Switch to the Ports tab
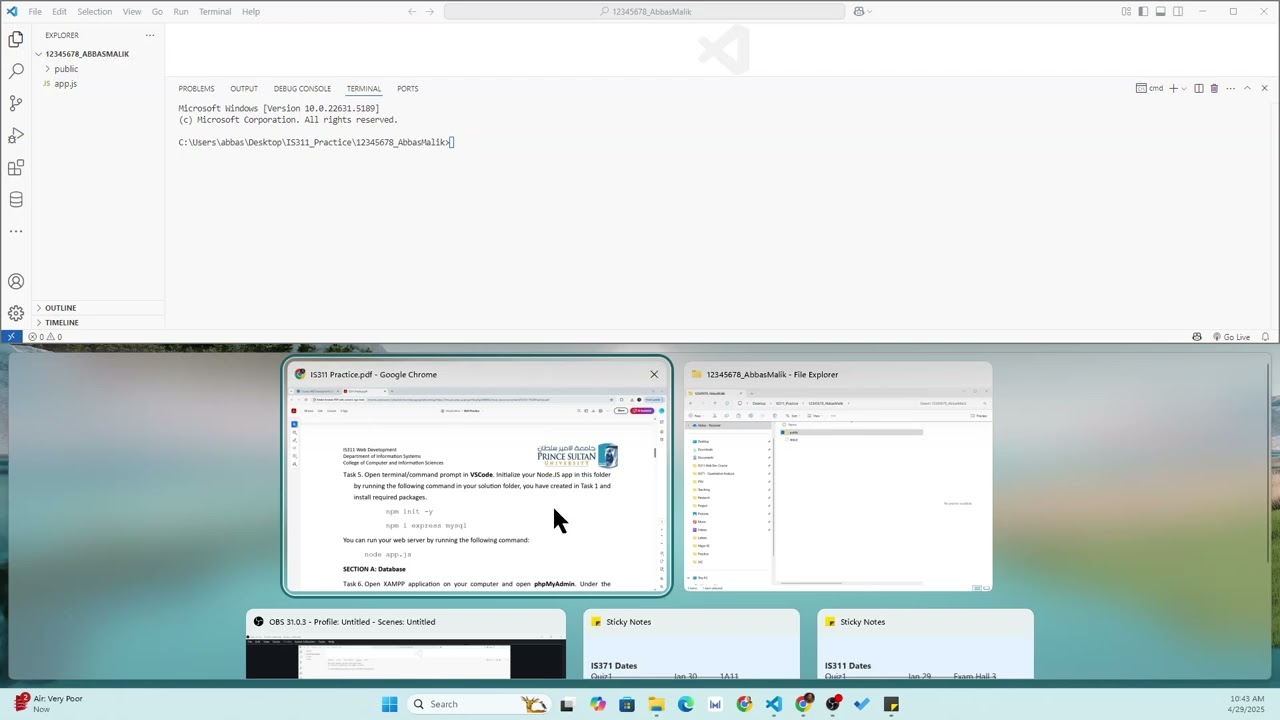1280x720 pixels. coord(407,88)
